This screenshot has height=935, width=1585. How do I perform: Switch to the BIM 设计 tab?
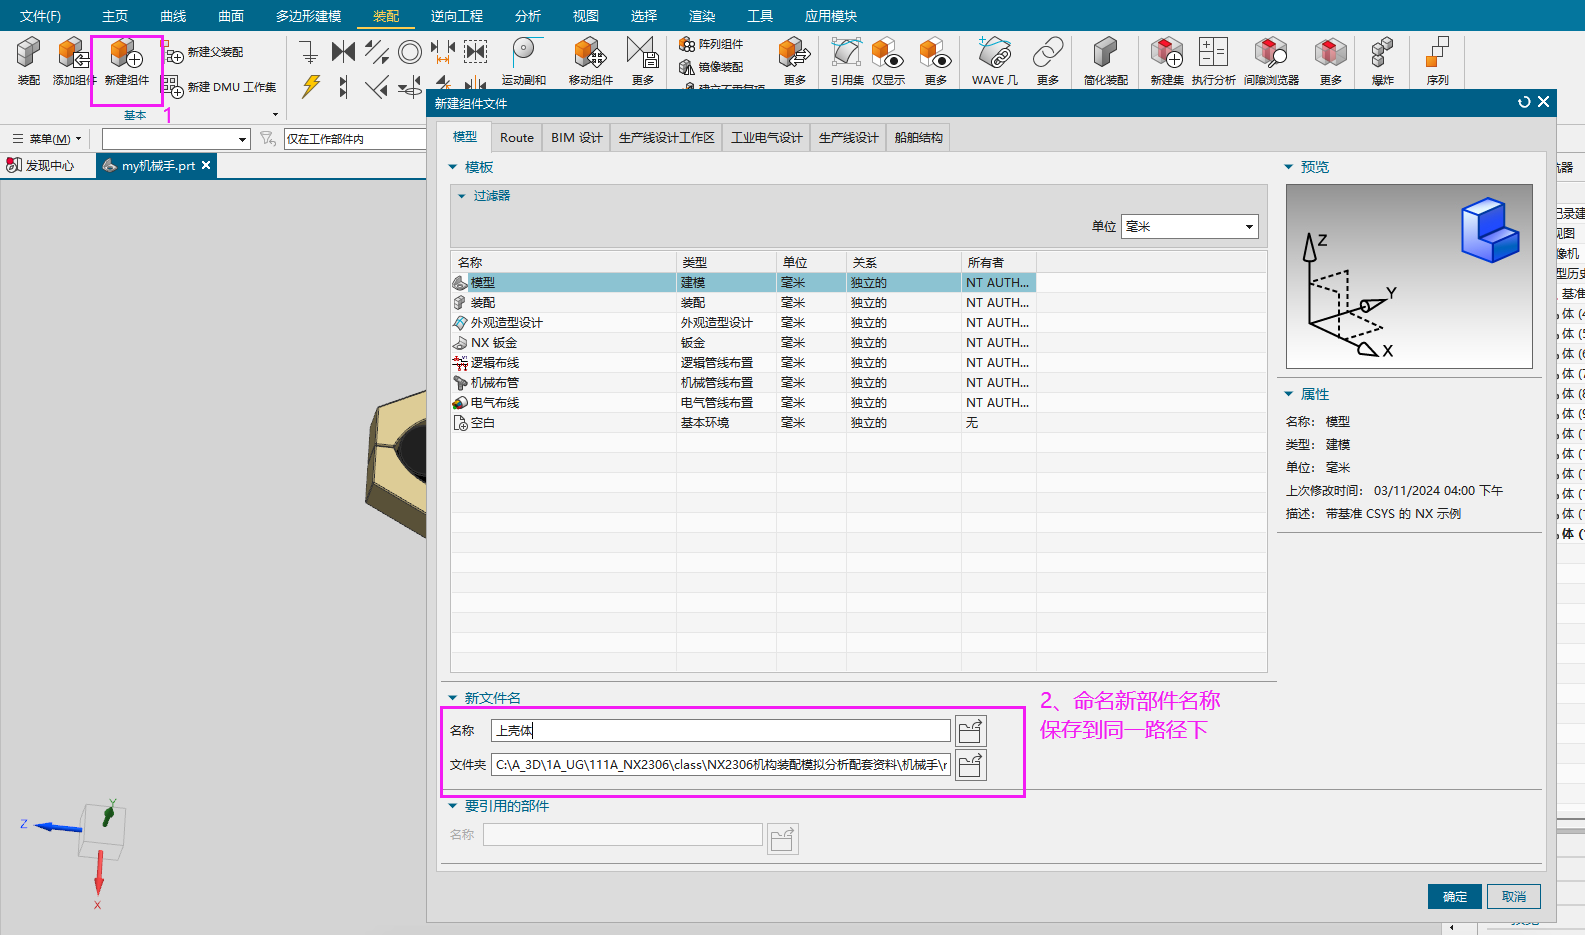577,138
